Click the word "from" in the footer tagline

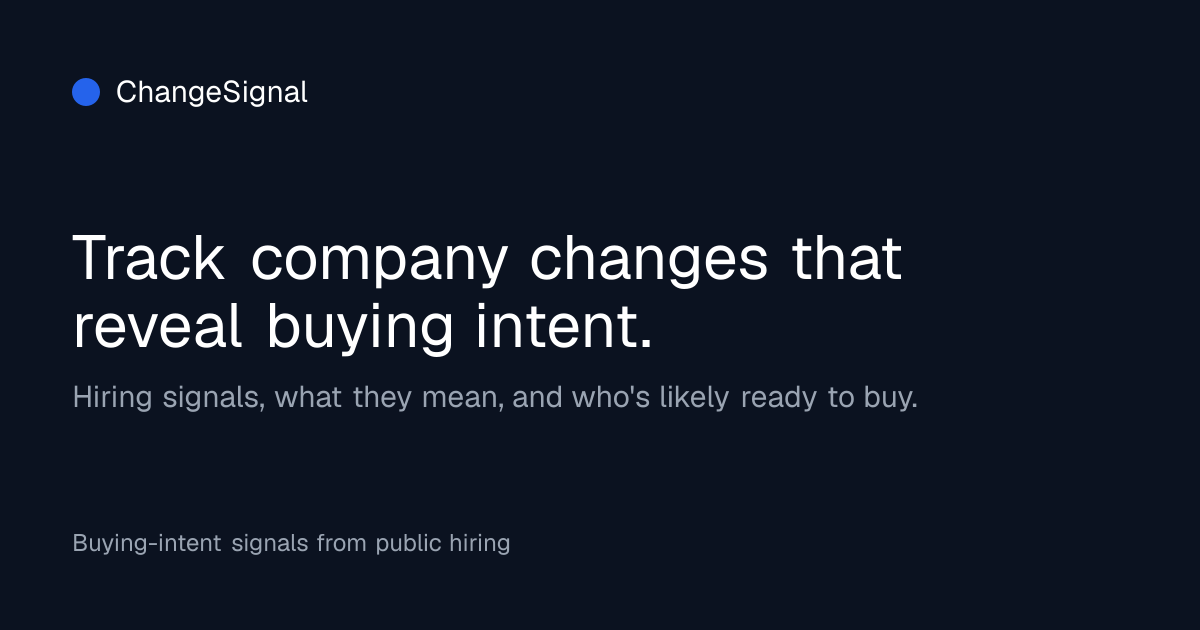pyautogui.click(x=342, y=544)
